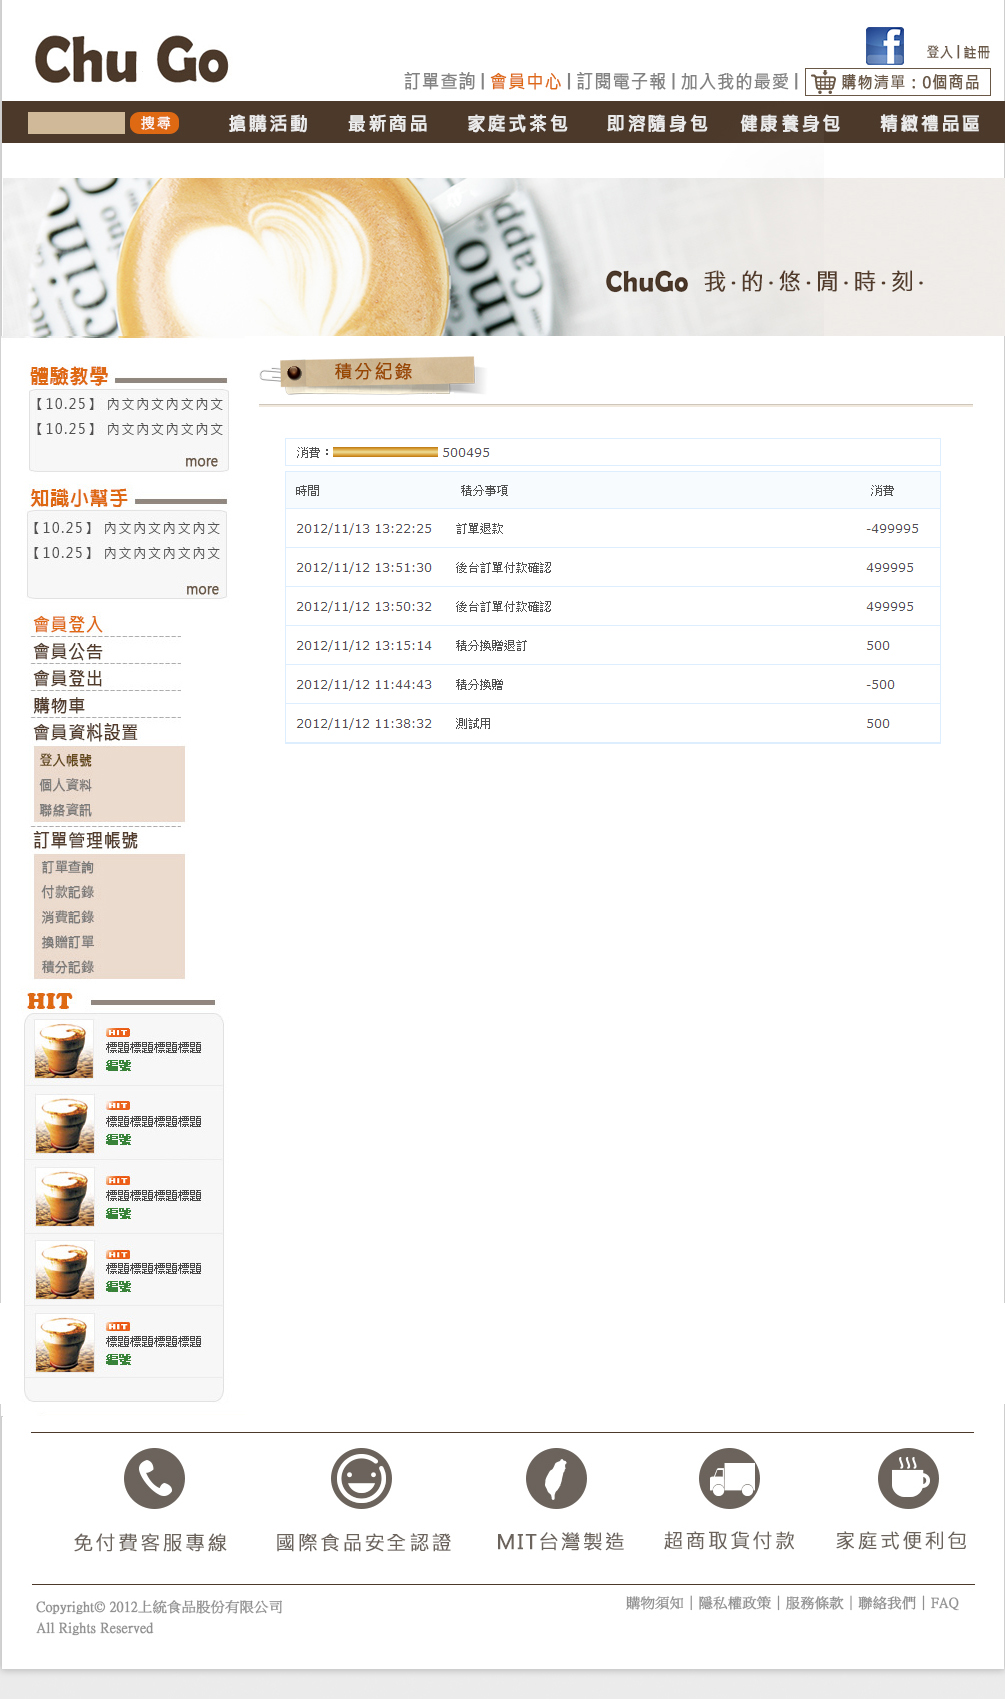Click the -499995 value
Screen dimensions: 1005x1701
pyautogui.click(x=893, y=529)
